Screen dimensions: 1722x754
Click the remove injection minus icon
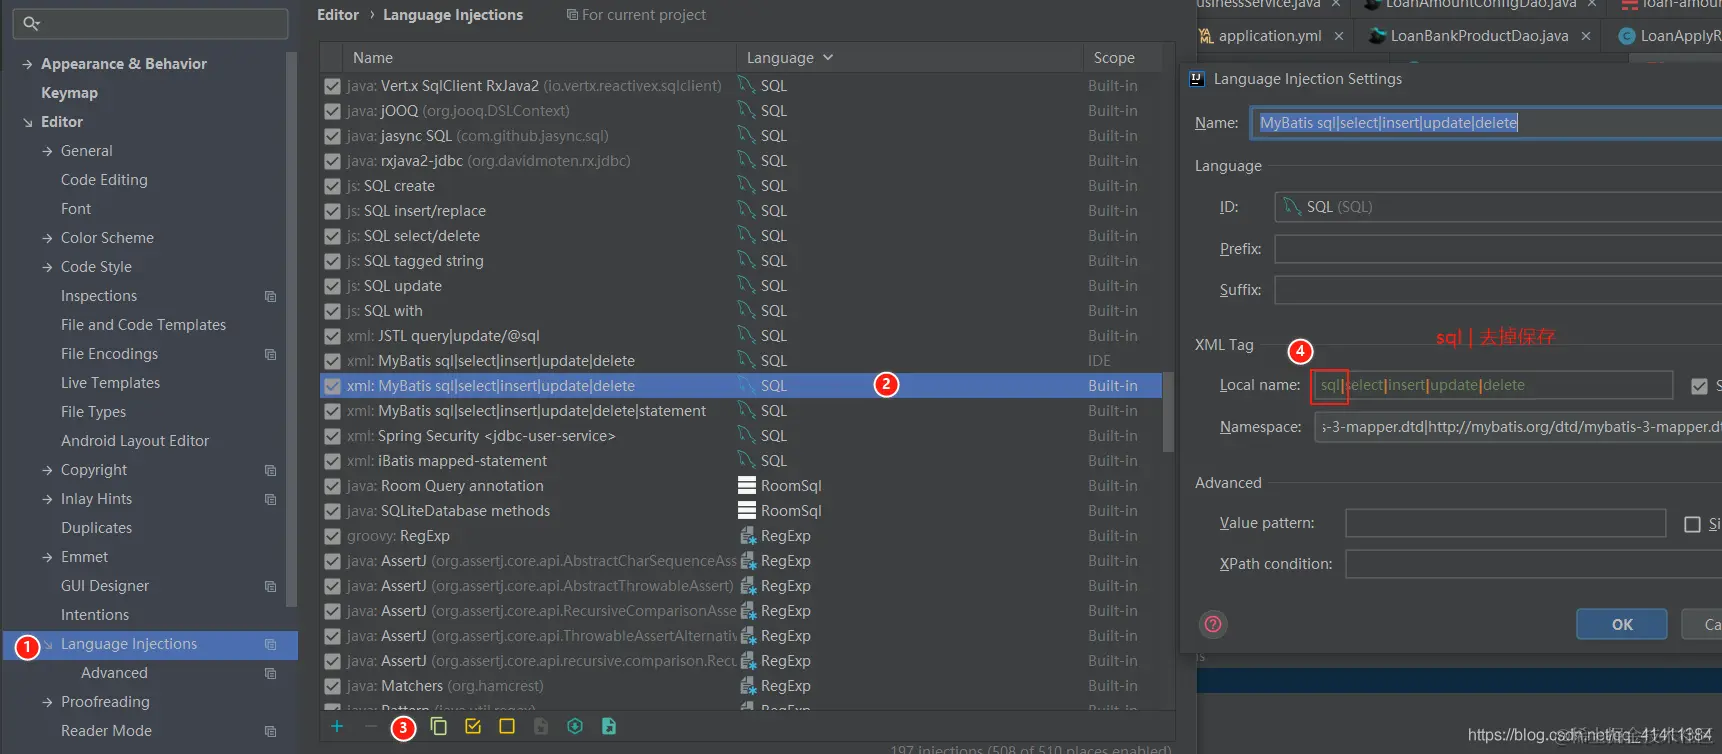click(x=371, y=726)
